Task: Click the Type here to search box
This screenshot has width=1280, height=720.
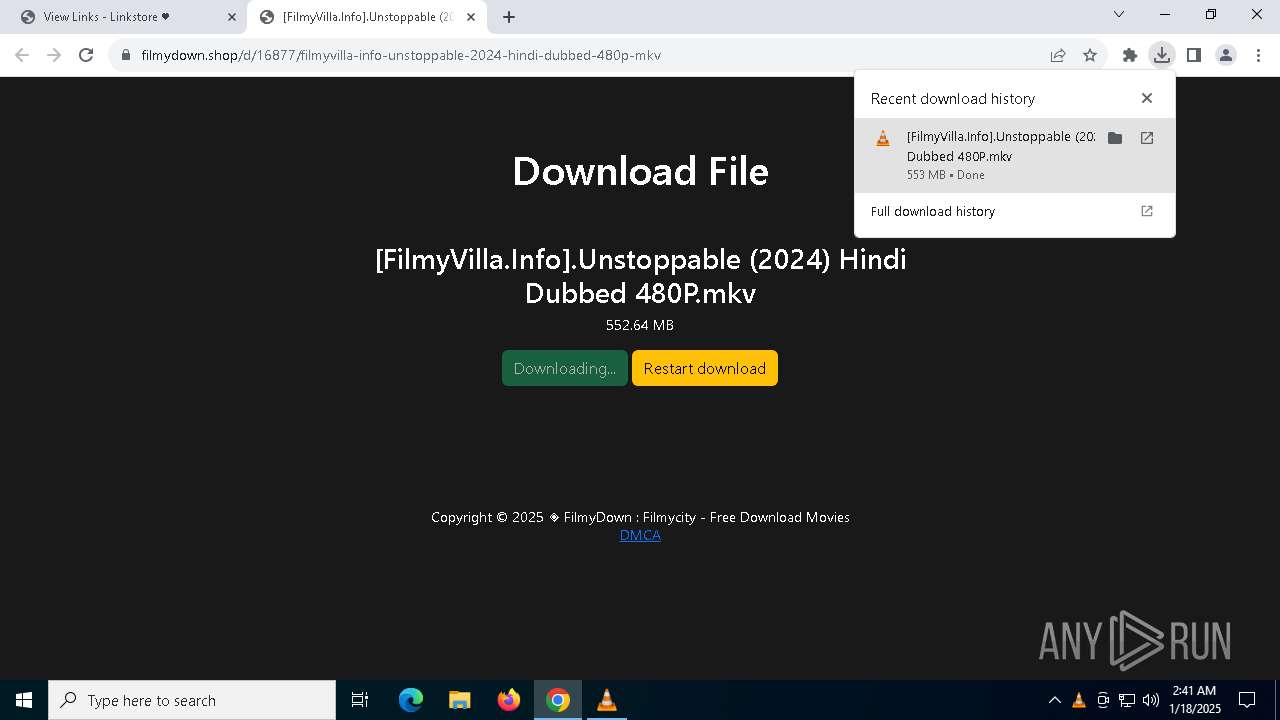Action: pos(192,700)
